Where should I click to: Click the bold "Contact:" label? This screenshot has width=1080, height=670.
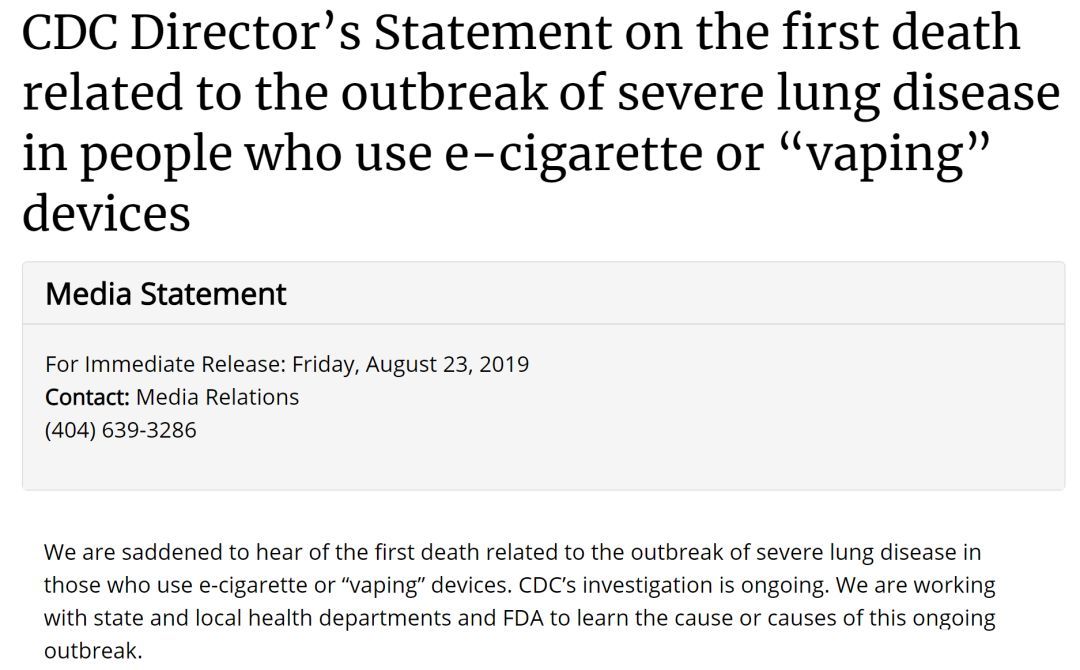(87, 397)
